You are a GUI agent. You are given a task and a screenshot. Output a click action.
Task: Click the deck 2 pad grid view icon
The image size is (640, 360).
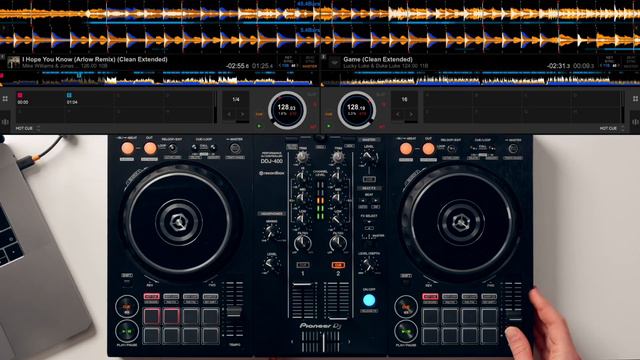[635, 99]
